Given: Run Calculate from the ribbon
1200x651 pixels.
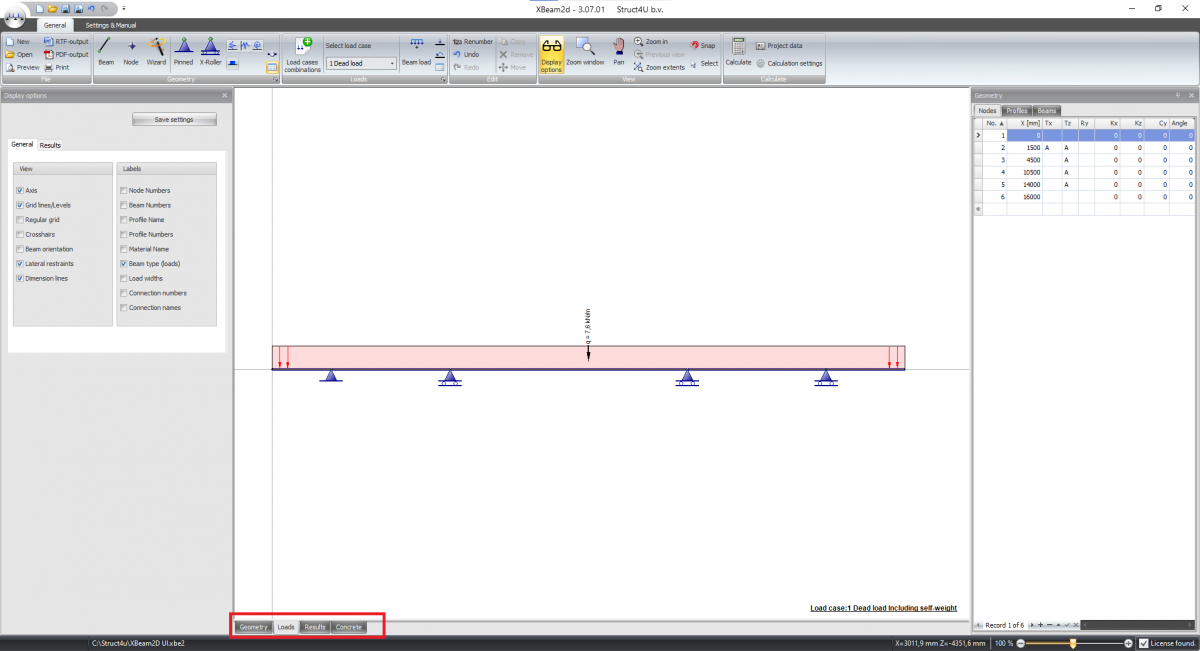Looking at the screenshot, I should tap(738, 50).
